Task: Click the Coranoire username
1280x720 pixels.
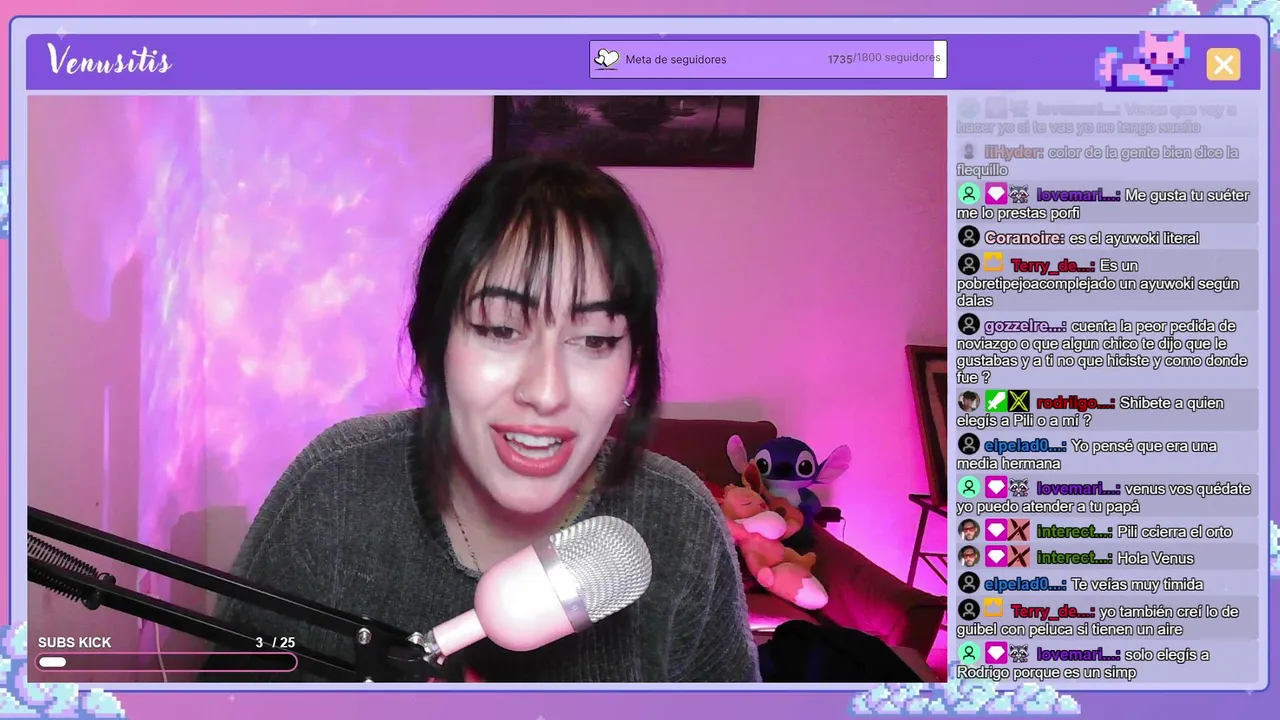Action: coord(1025,238)
